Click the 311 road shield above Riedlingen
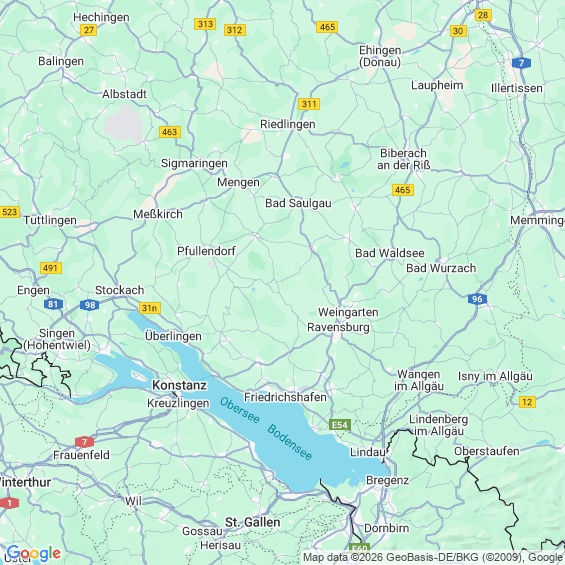Viewport: 565px width, 565px height. (309, 104)
